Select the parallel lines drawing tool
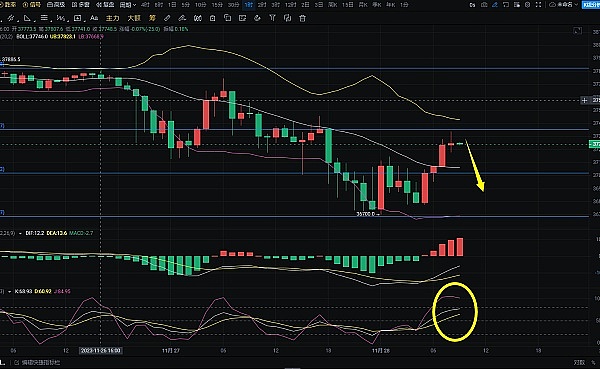The height and width of the screenshot is (369, 600). tap(44, 18)
